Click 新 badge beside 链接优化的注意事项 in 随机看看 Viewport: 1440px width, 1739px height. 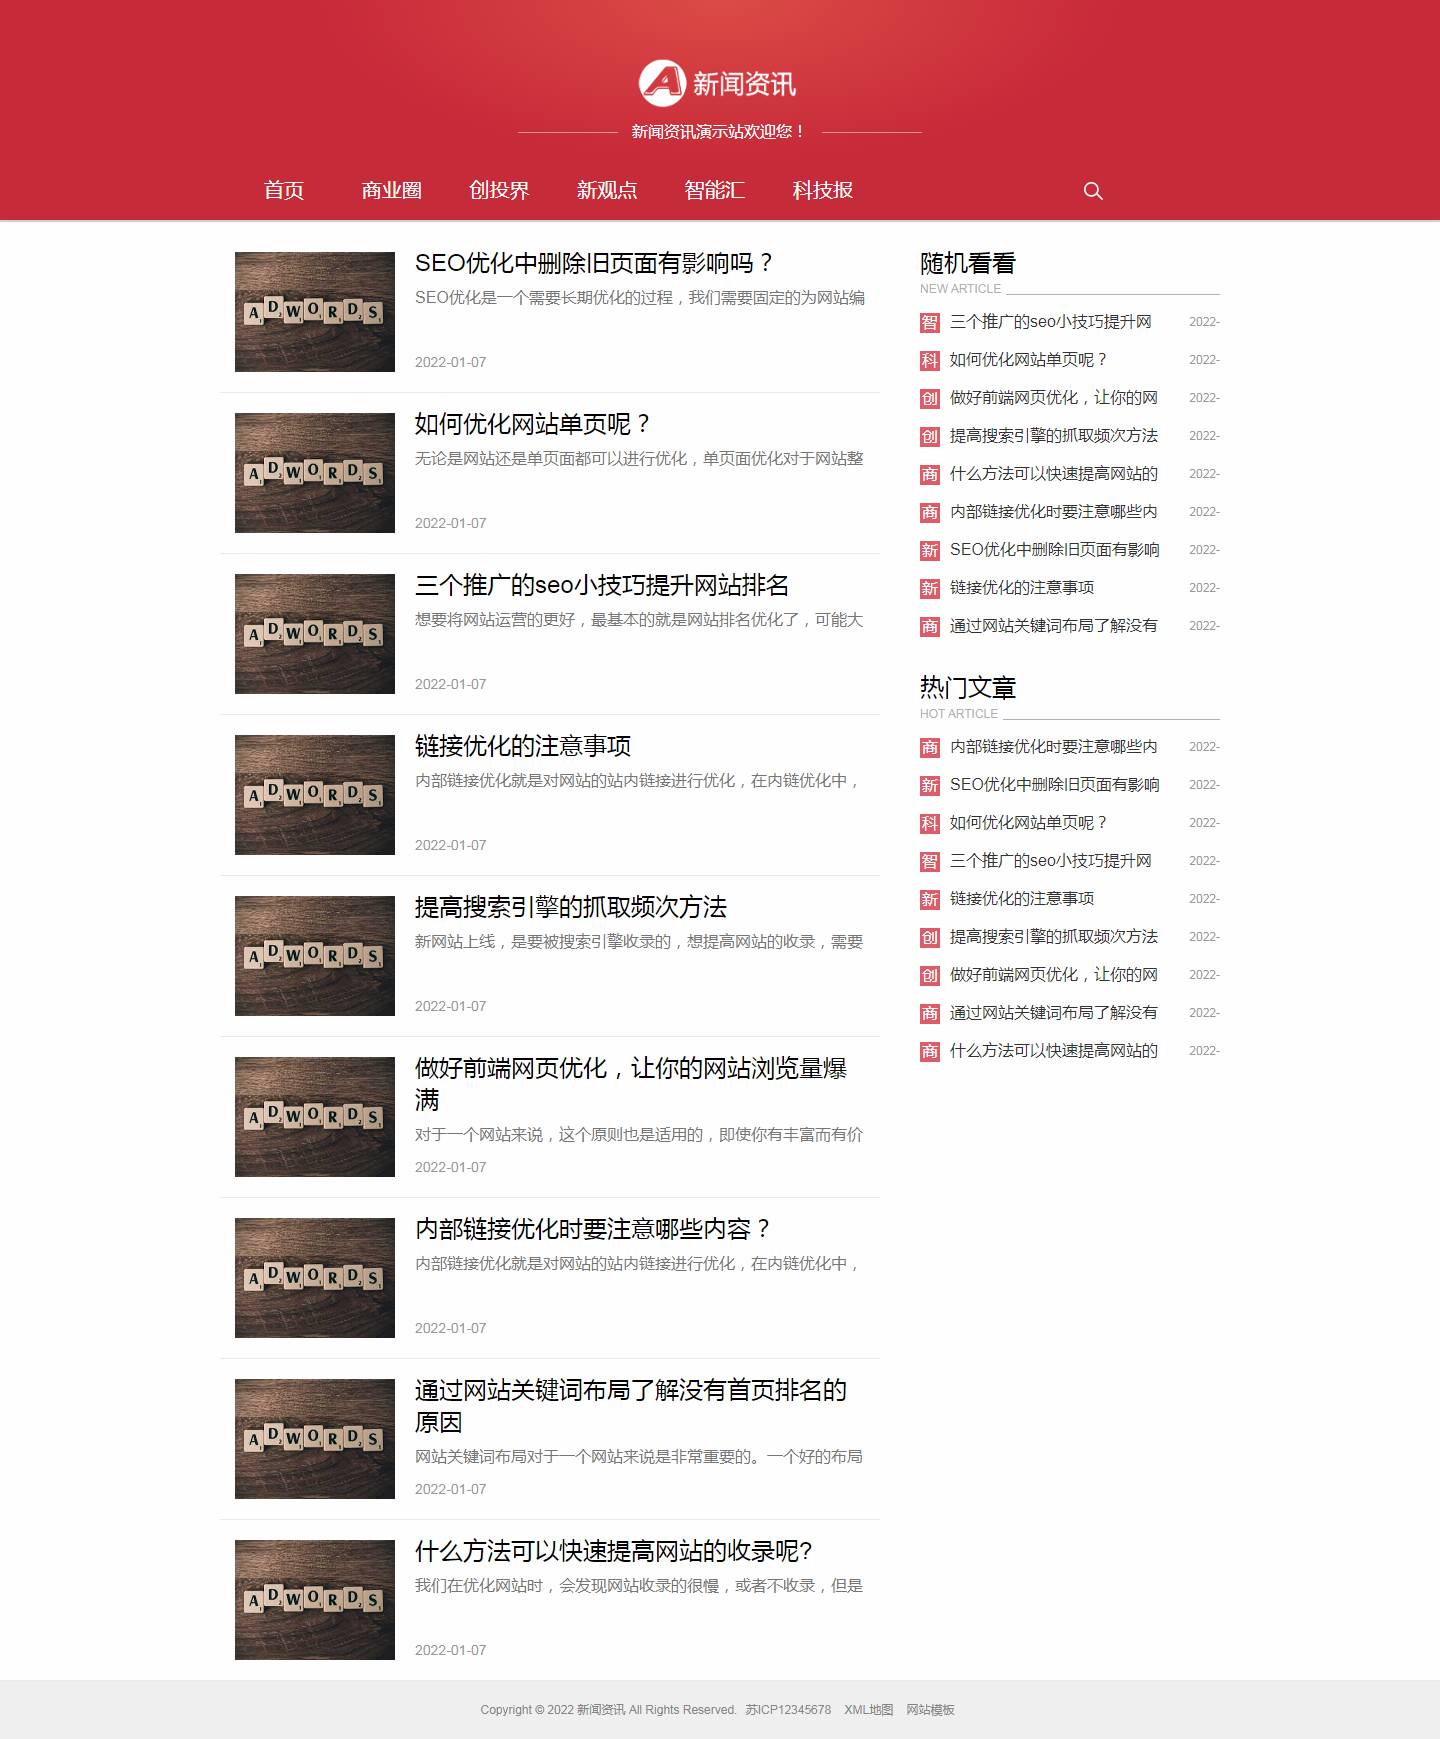point(930,588)
